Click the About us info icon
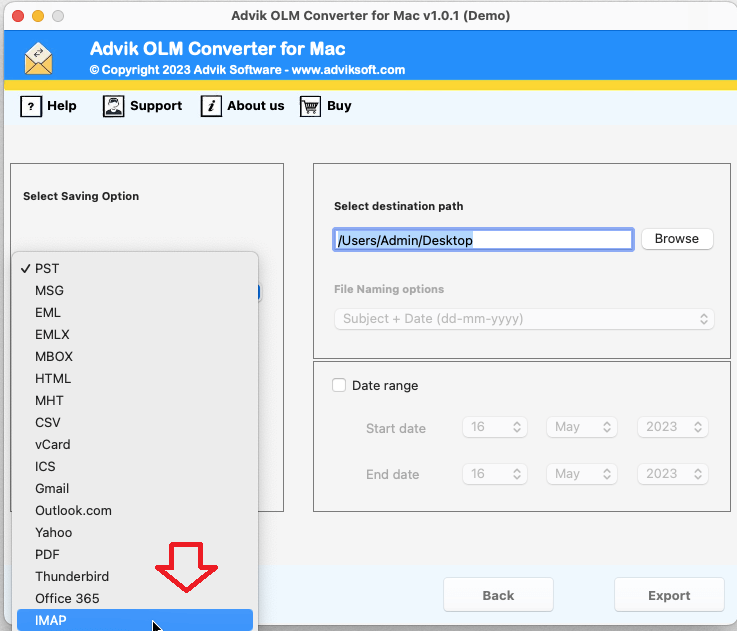Screen dimensions: 737x631 coord(211,106)
